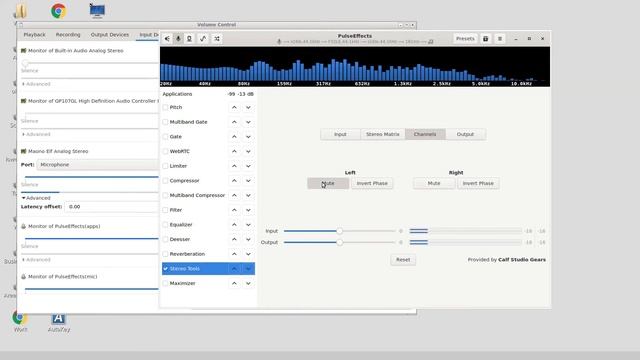This screenshot has width=640, height=360.
Task: Adjust the Output gain slider
Action: (x=340, y=242)
